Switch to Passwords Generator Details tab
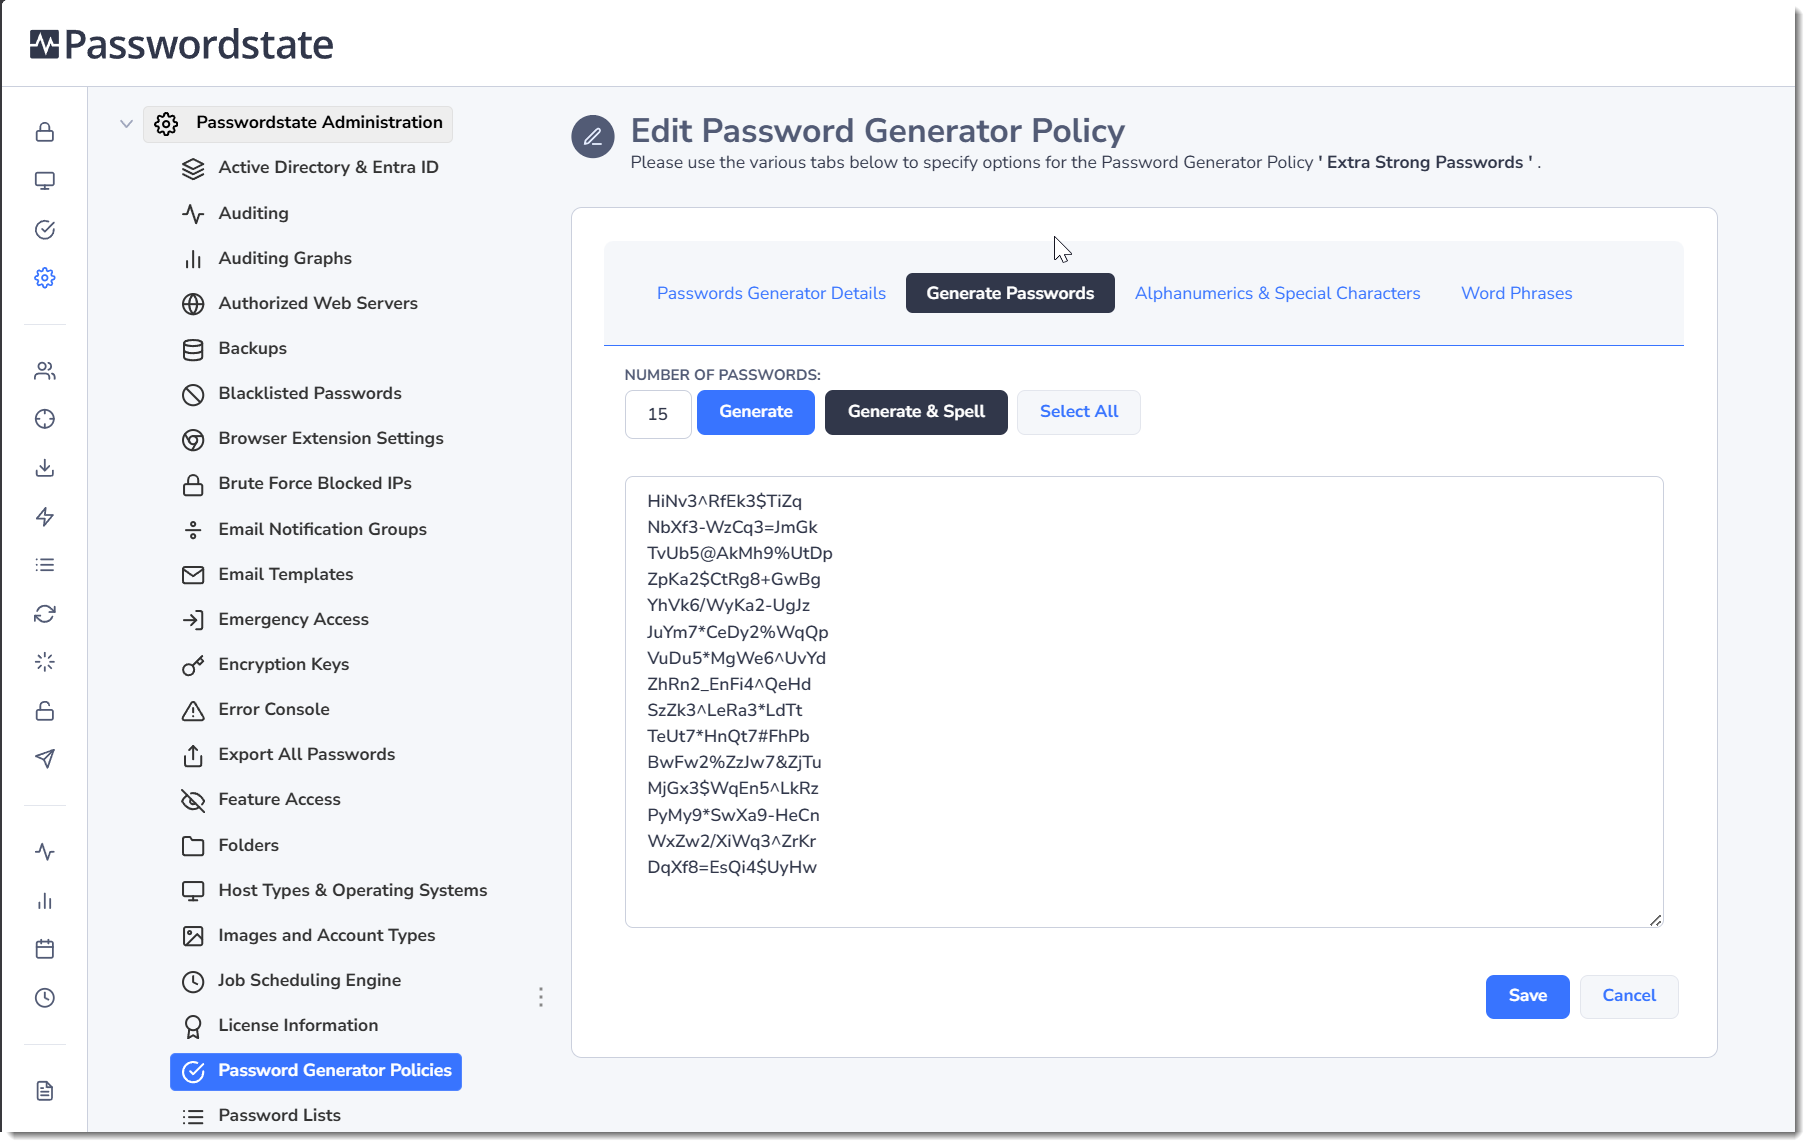The width and height of the screenshot is (1810, 1147). point(771,293)
